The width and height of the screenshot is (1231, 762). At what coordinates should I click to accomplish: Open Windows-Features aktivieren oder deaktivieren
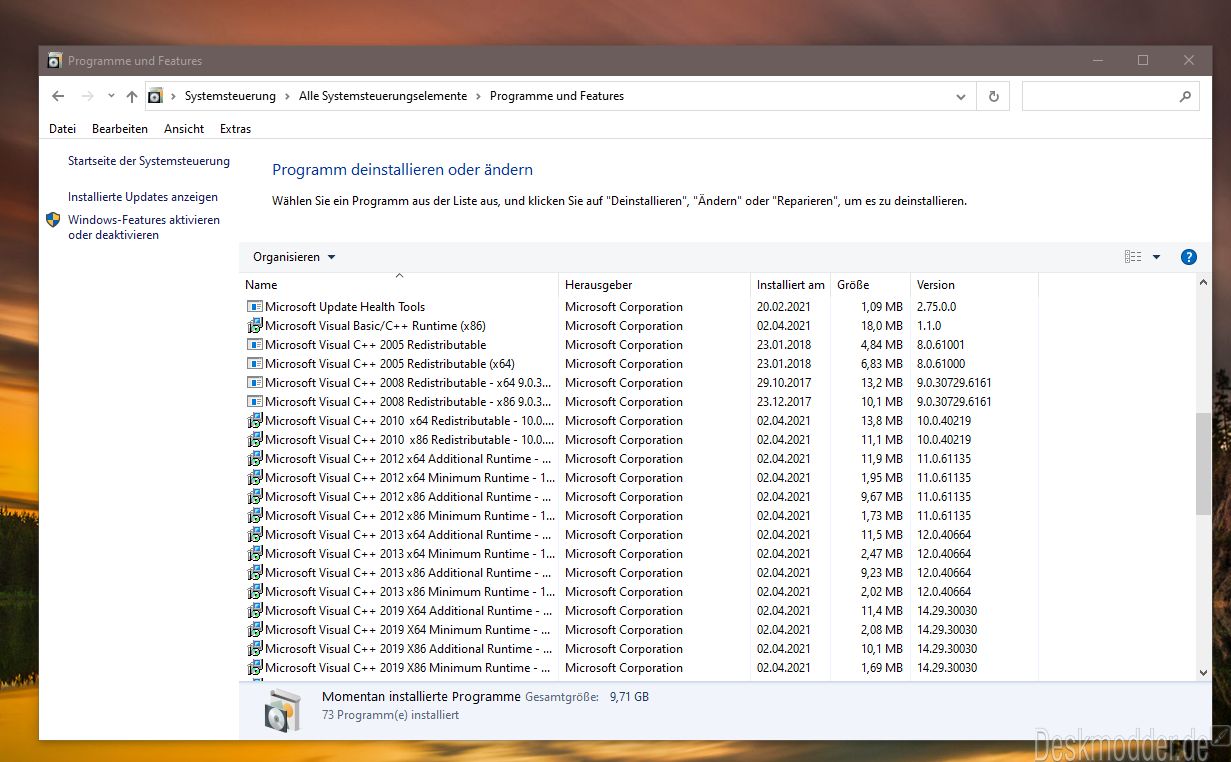(x=144, y=227)
